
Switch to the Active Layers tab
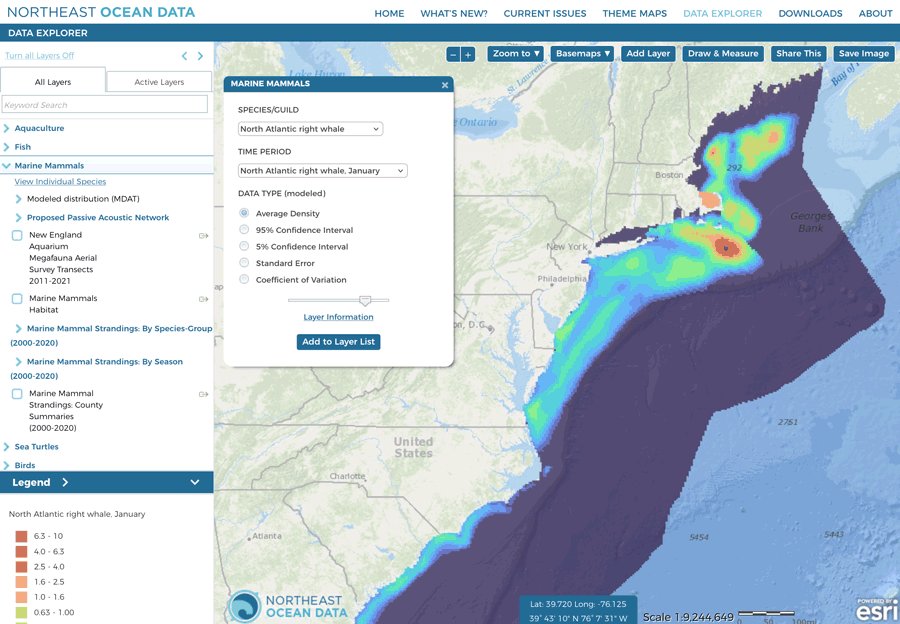[x=159, y=82]
